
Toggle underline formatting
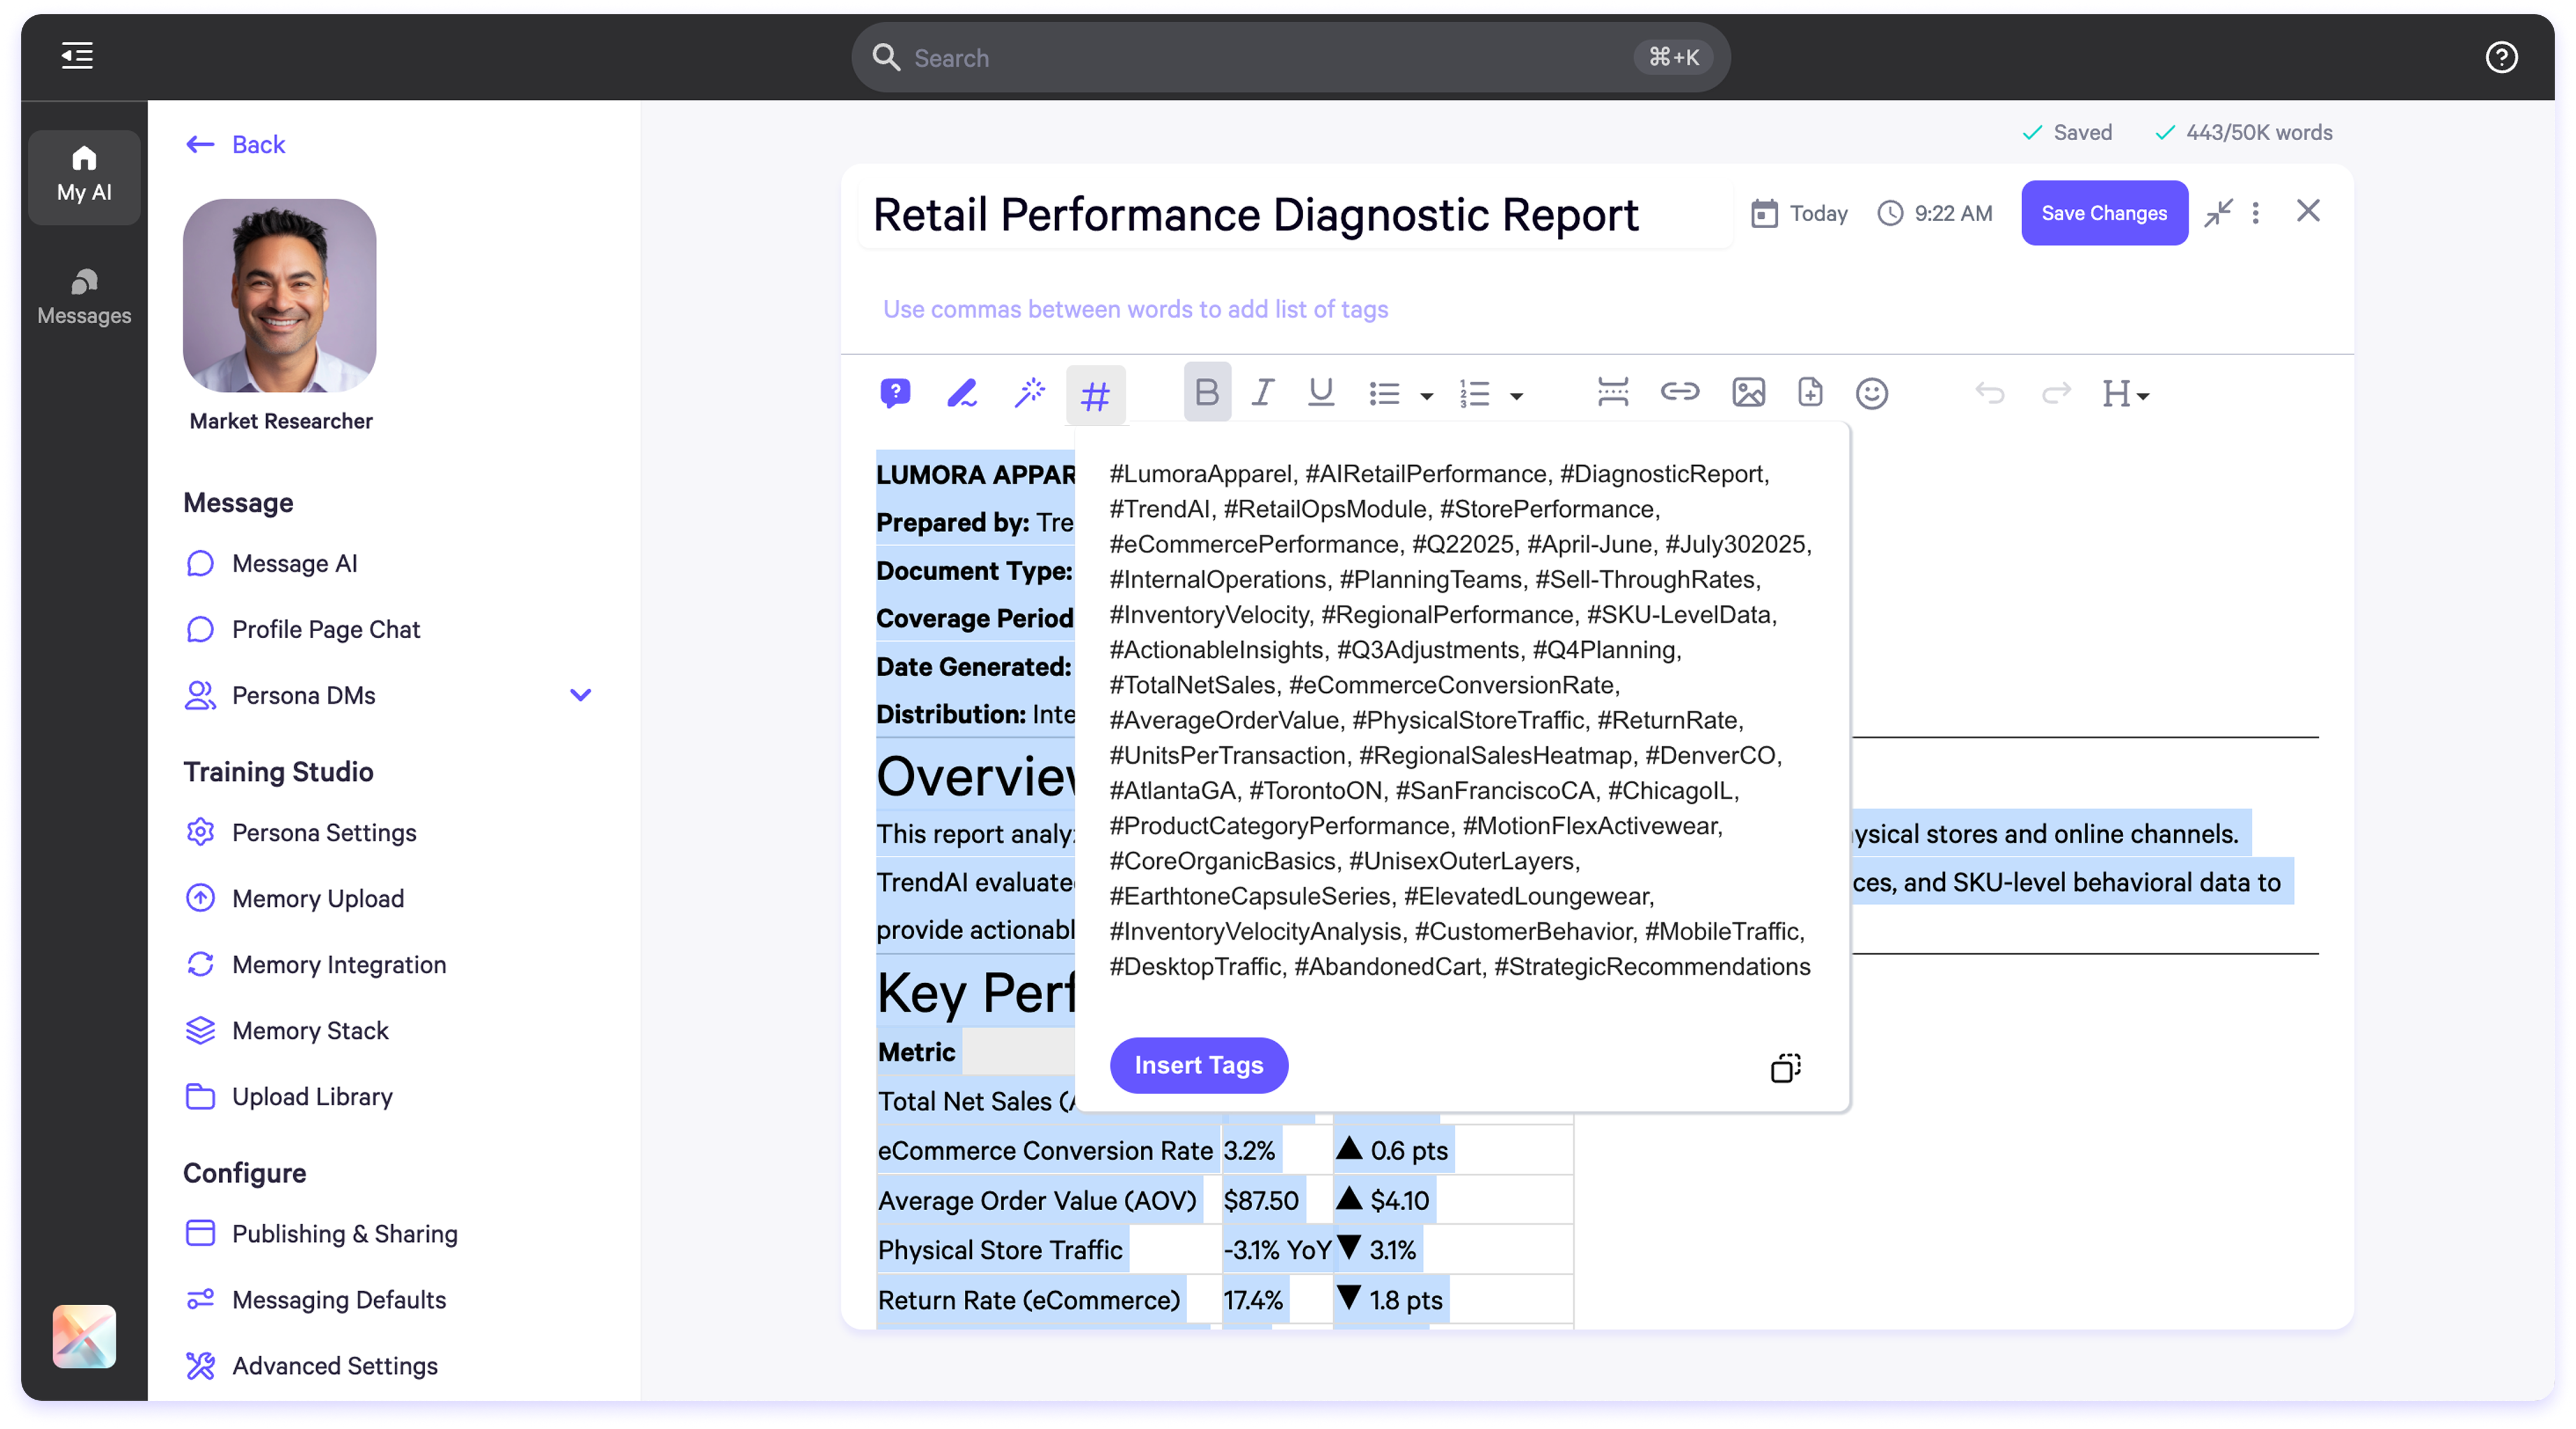tap(1320, 392)
